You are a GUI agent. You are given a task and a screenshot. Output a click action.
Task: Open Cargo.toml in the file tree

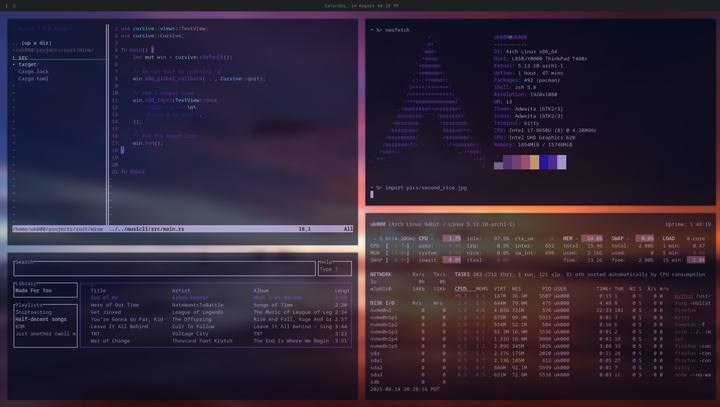coord(33,79)
